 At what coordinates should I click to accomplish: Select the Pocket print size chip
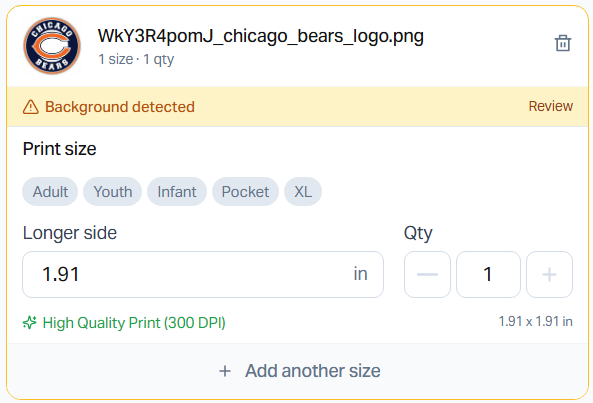pos(245,192)
